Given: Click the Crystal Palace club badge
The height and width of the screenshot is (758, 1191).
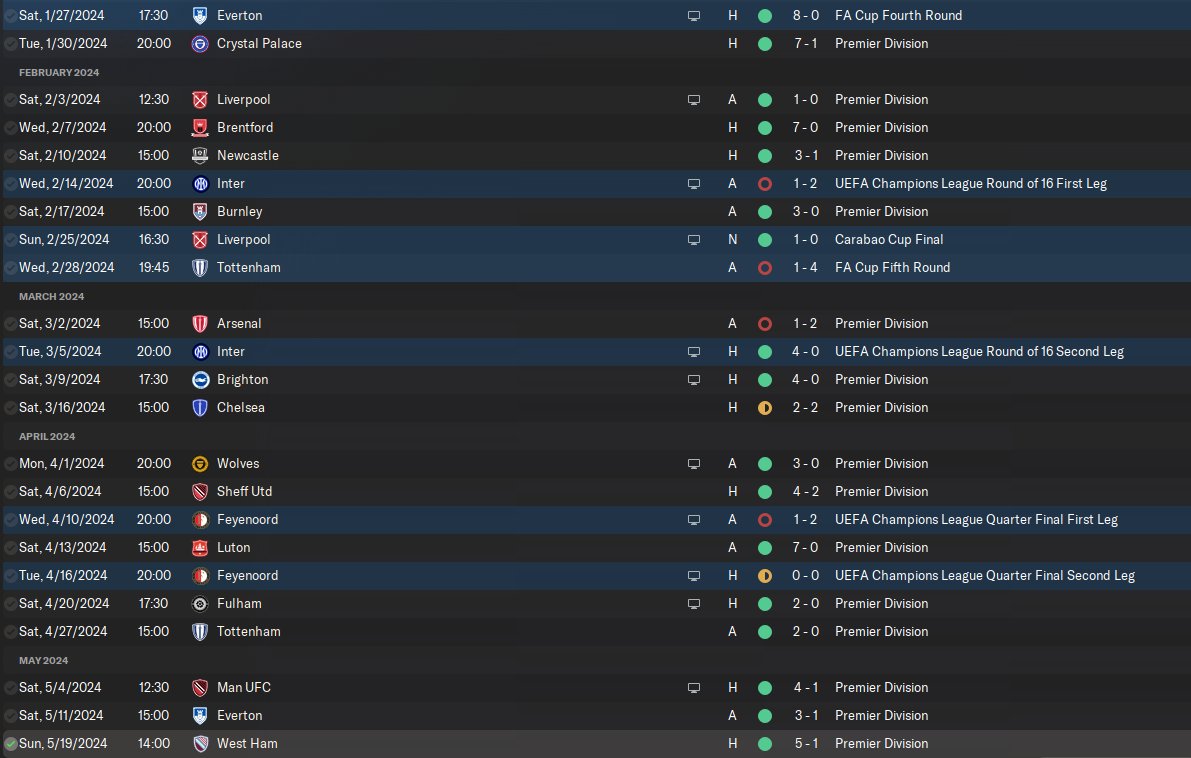Looking at the screenshot, I should pos(200,44).
